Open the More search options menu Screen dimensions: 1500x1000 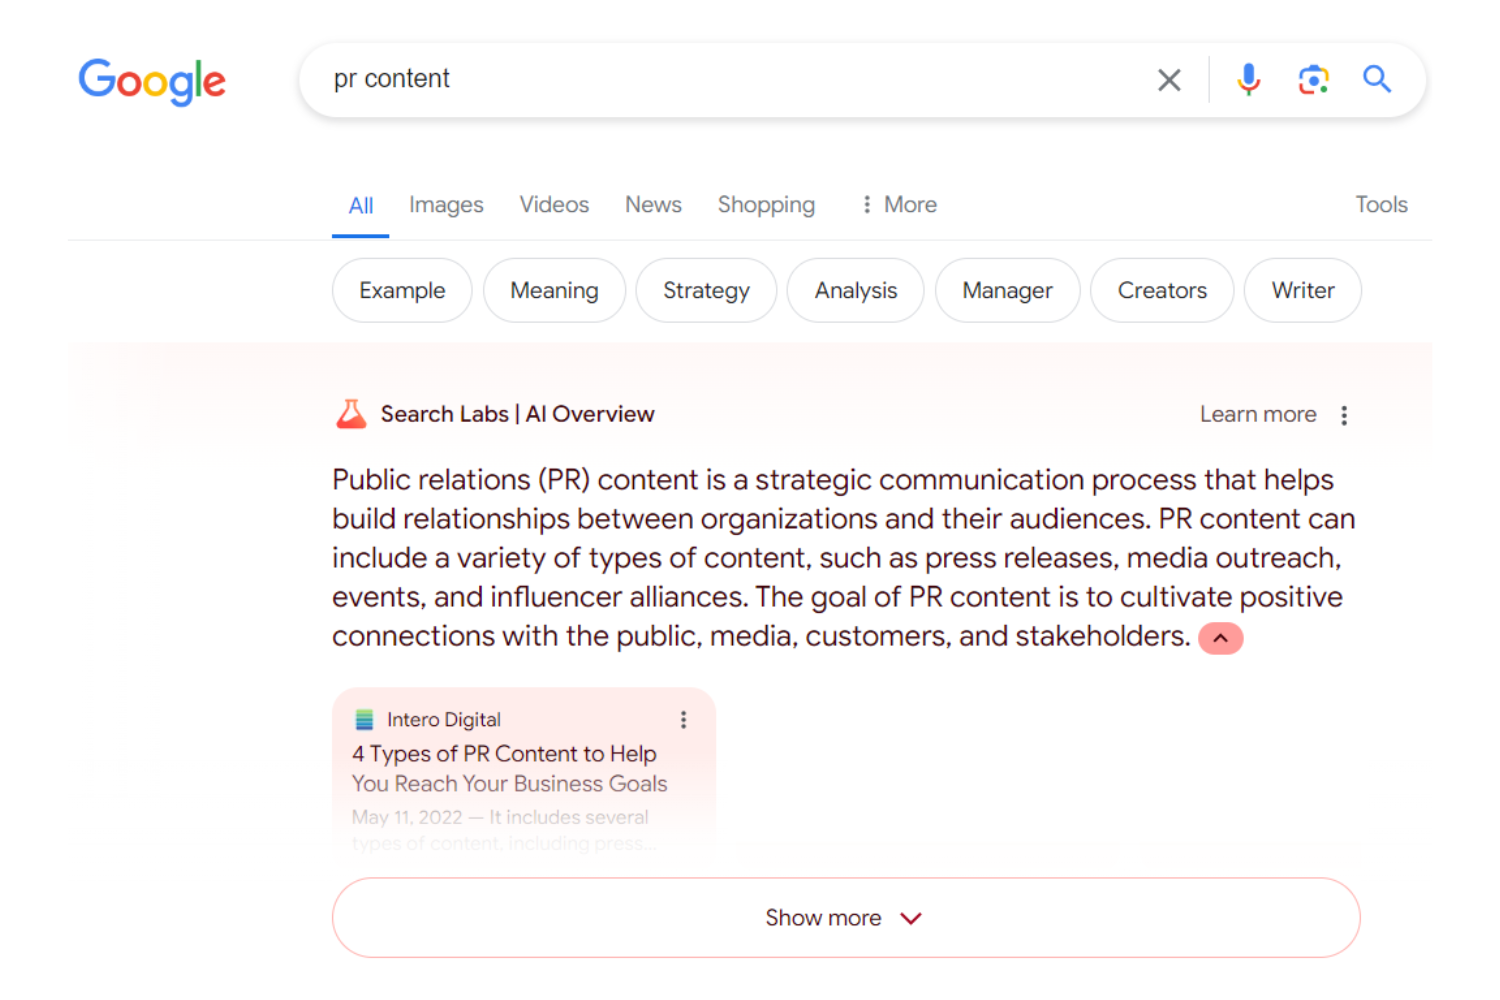pos(897,204)
